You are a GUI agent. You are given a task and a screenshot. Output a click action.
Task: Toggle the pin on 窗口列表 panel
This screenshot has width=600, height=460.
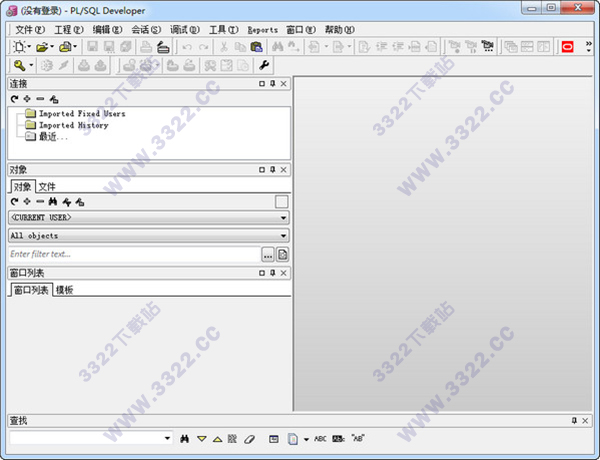[272, 273]
